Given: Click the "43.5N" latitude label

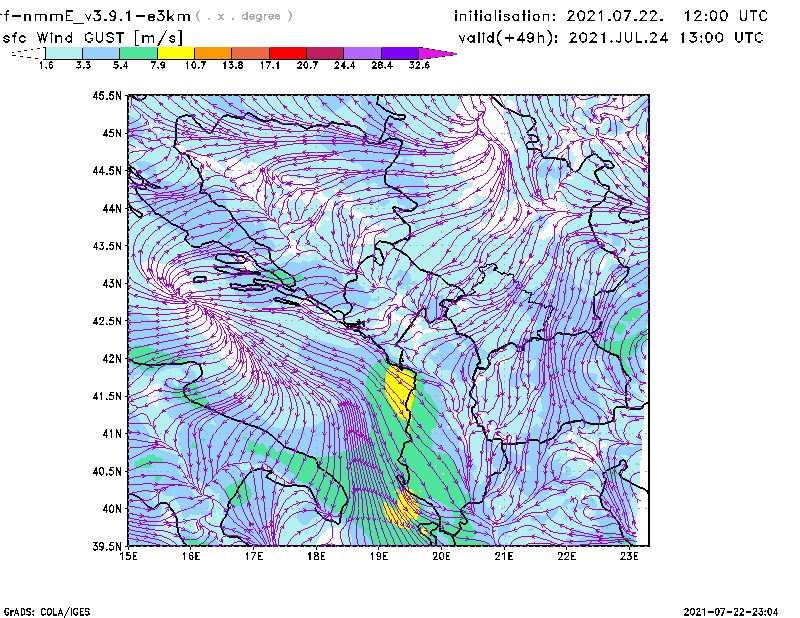Looking at the screenshot, I should click(x=107, y=245).
